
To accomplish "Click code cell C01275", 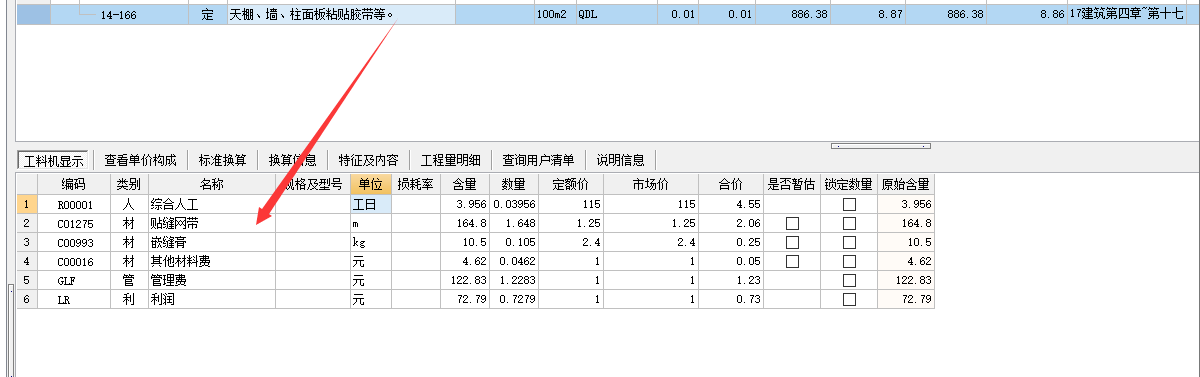I will (74, 223).
